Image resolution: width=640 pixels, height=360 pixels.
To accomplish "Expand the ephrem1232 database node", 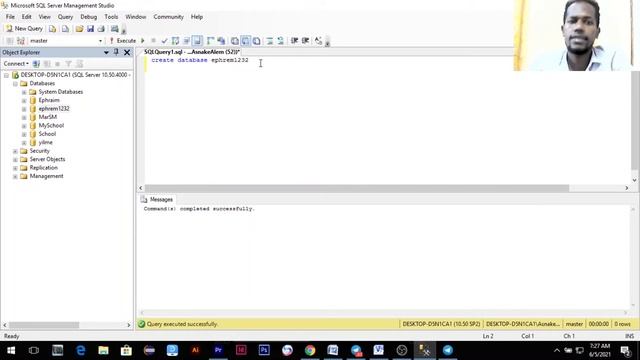I will click(24, 109).
